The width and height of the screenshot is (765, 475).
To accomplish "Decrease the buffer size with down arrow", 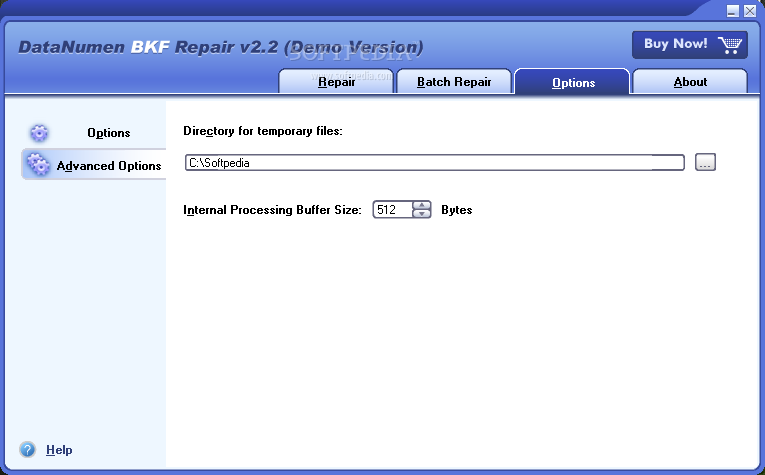I will click(422, 214).
